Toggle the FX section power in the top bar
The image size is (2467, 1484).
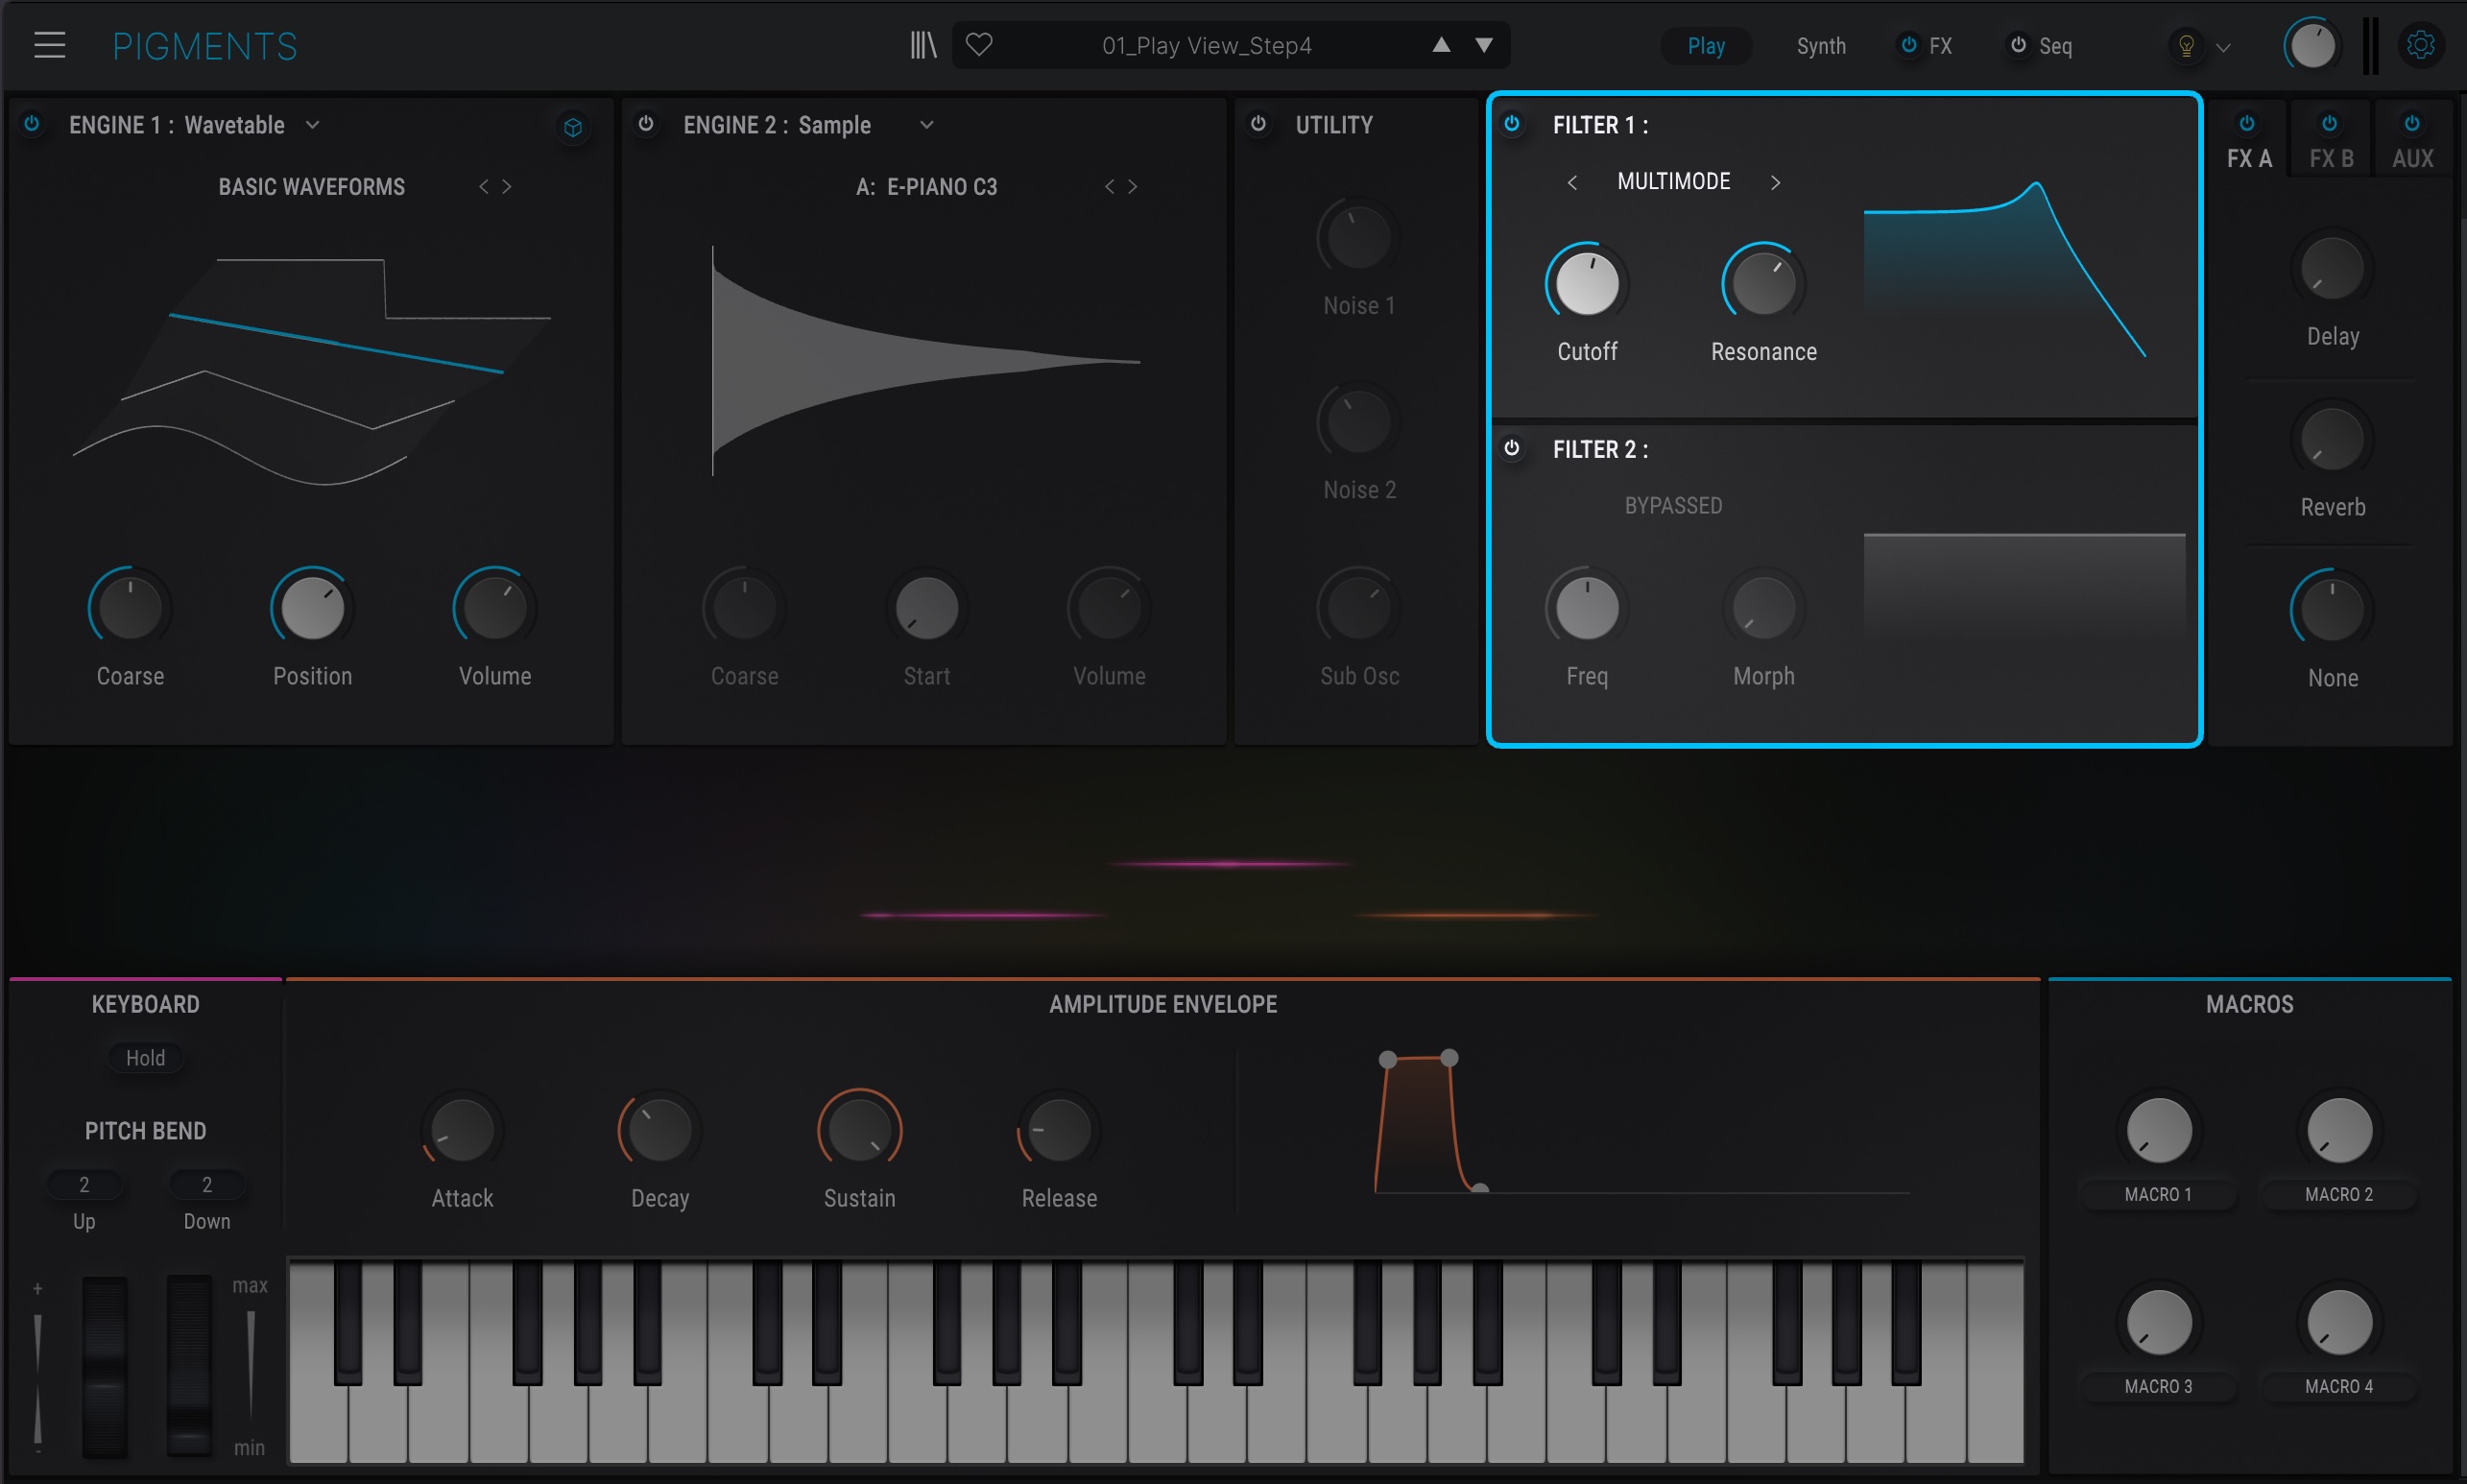pyautogui.click(x=1909, y=45)
